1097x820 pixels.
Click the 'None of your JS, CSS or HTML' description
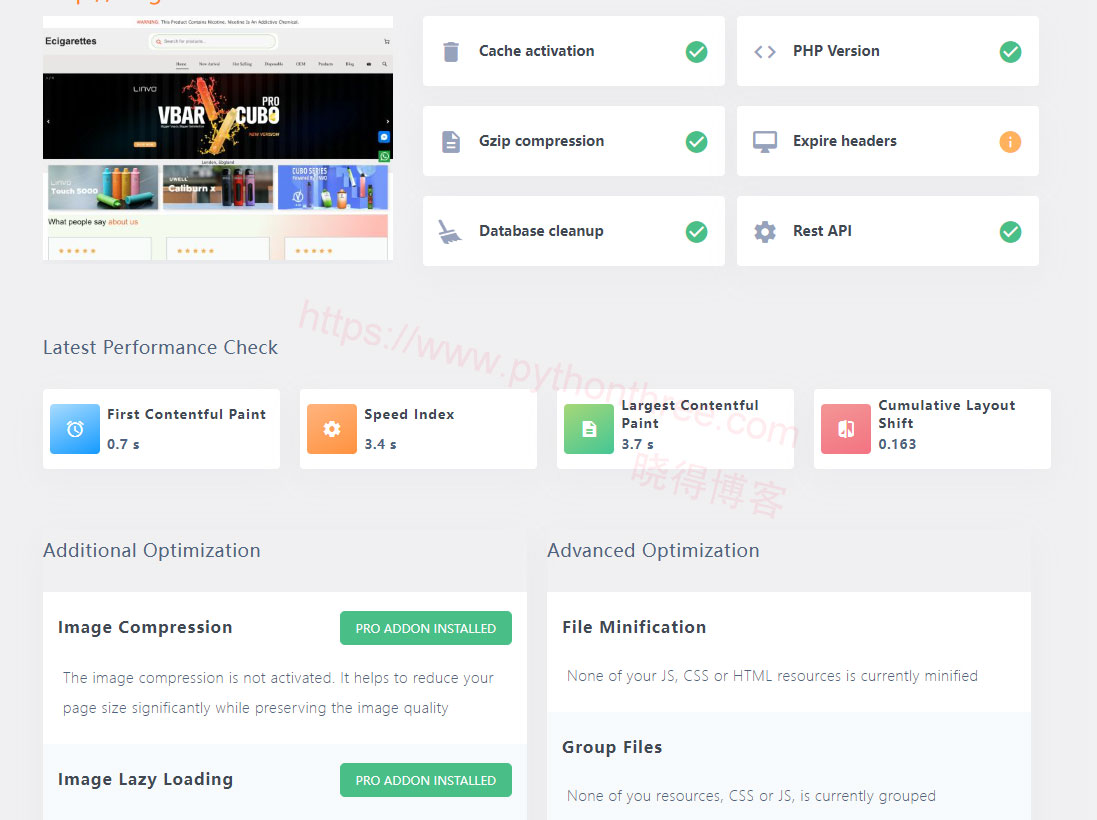[772, 676]
